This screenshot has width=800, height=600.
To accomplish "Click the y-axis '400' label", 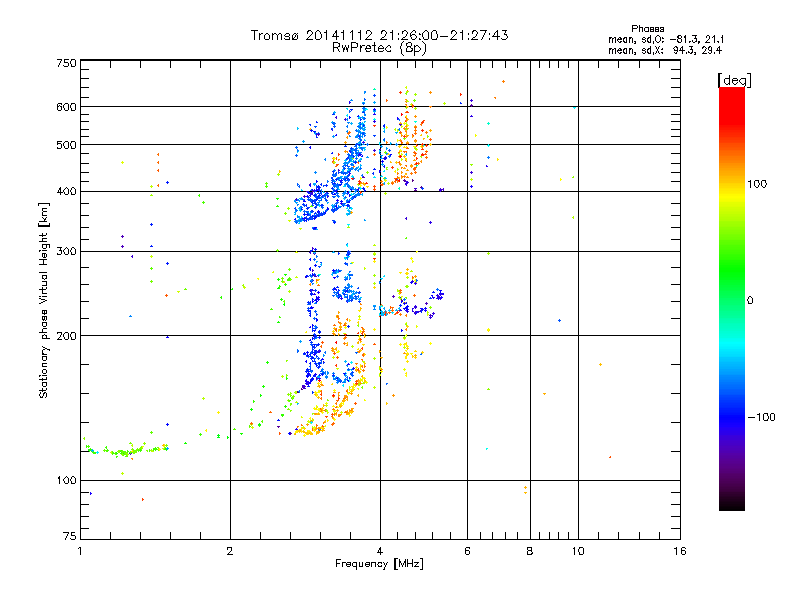I will click(x=66, y=191).
